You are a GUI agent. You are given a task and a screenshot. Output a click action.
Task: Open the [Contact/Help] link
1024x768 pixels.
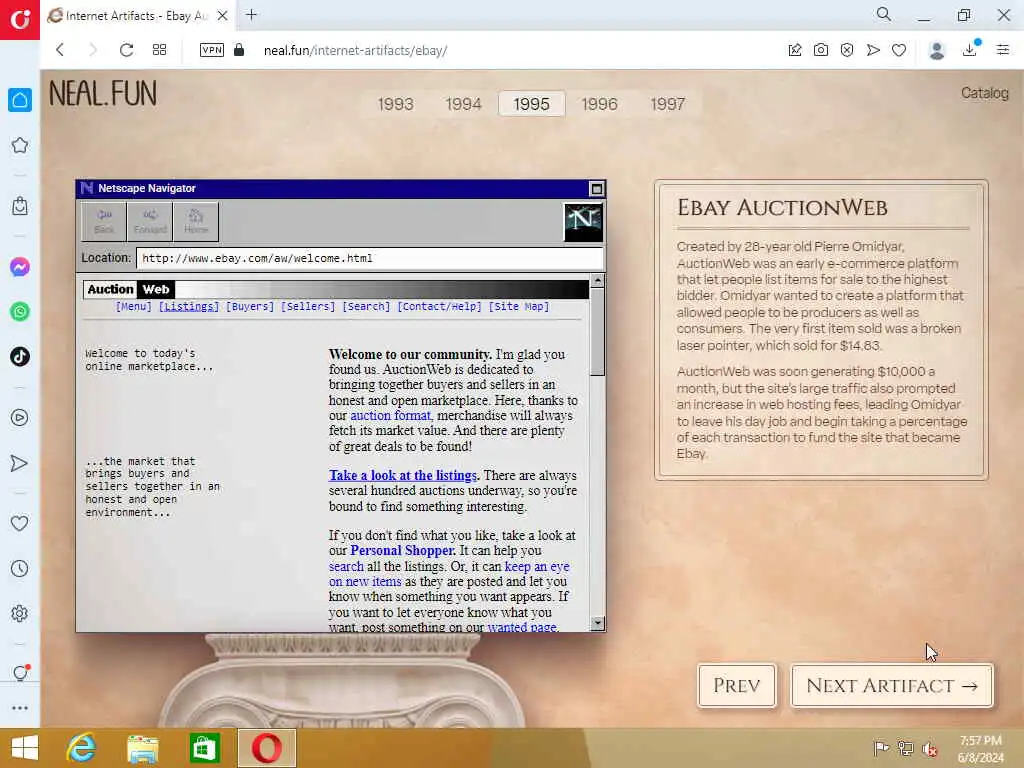(440, 306)
